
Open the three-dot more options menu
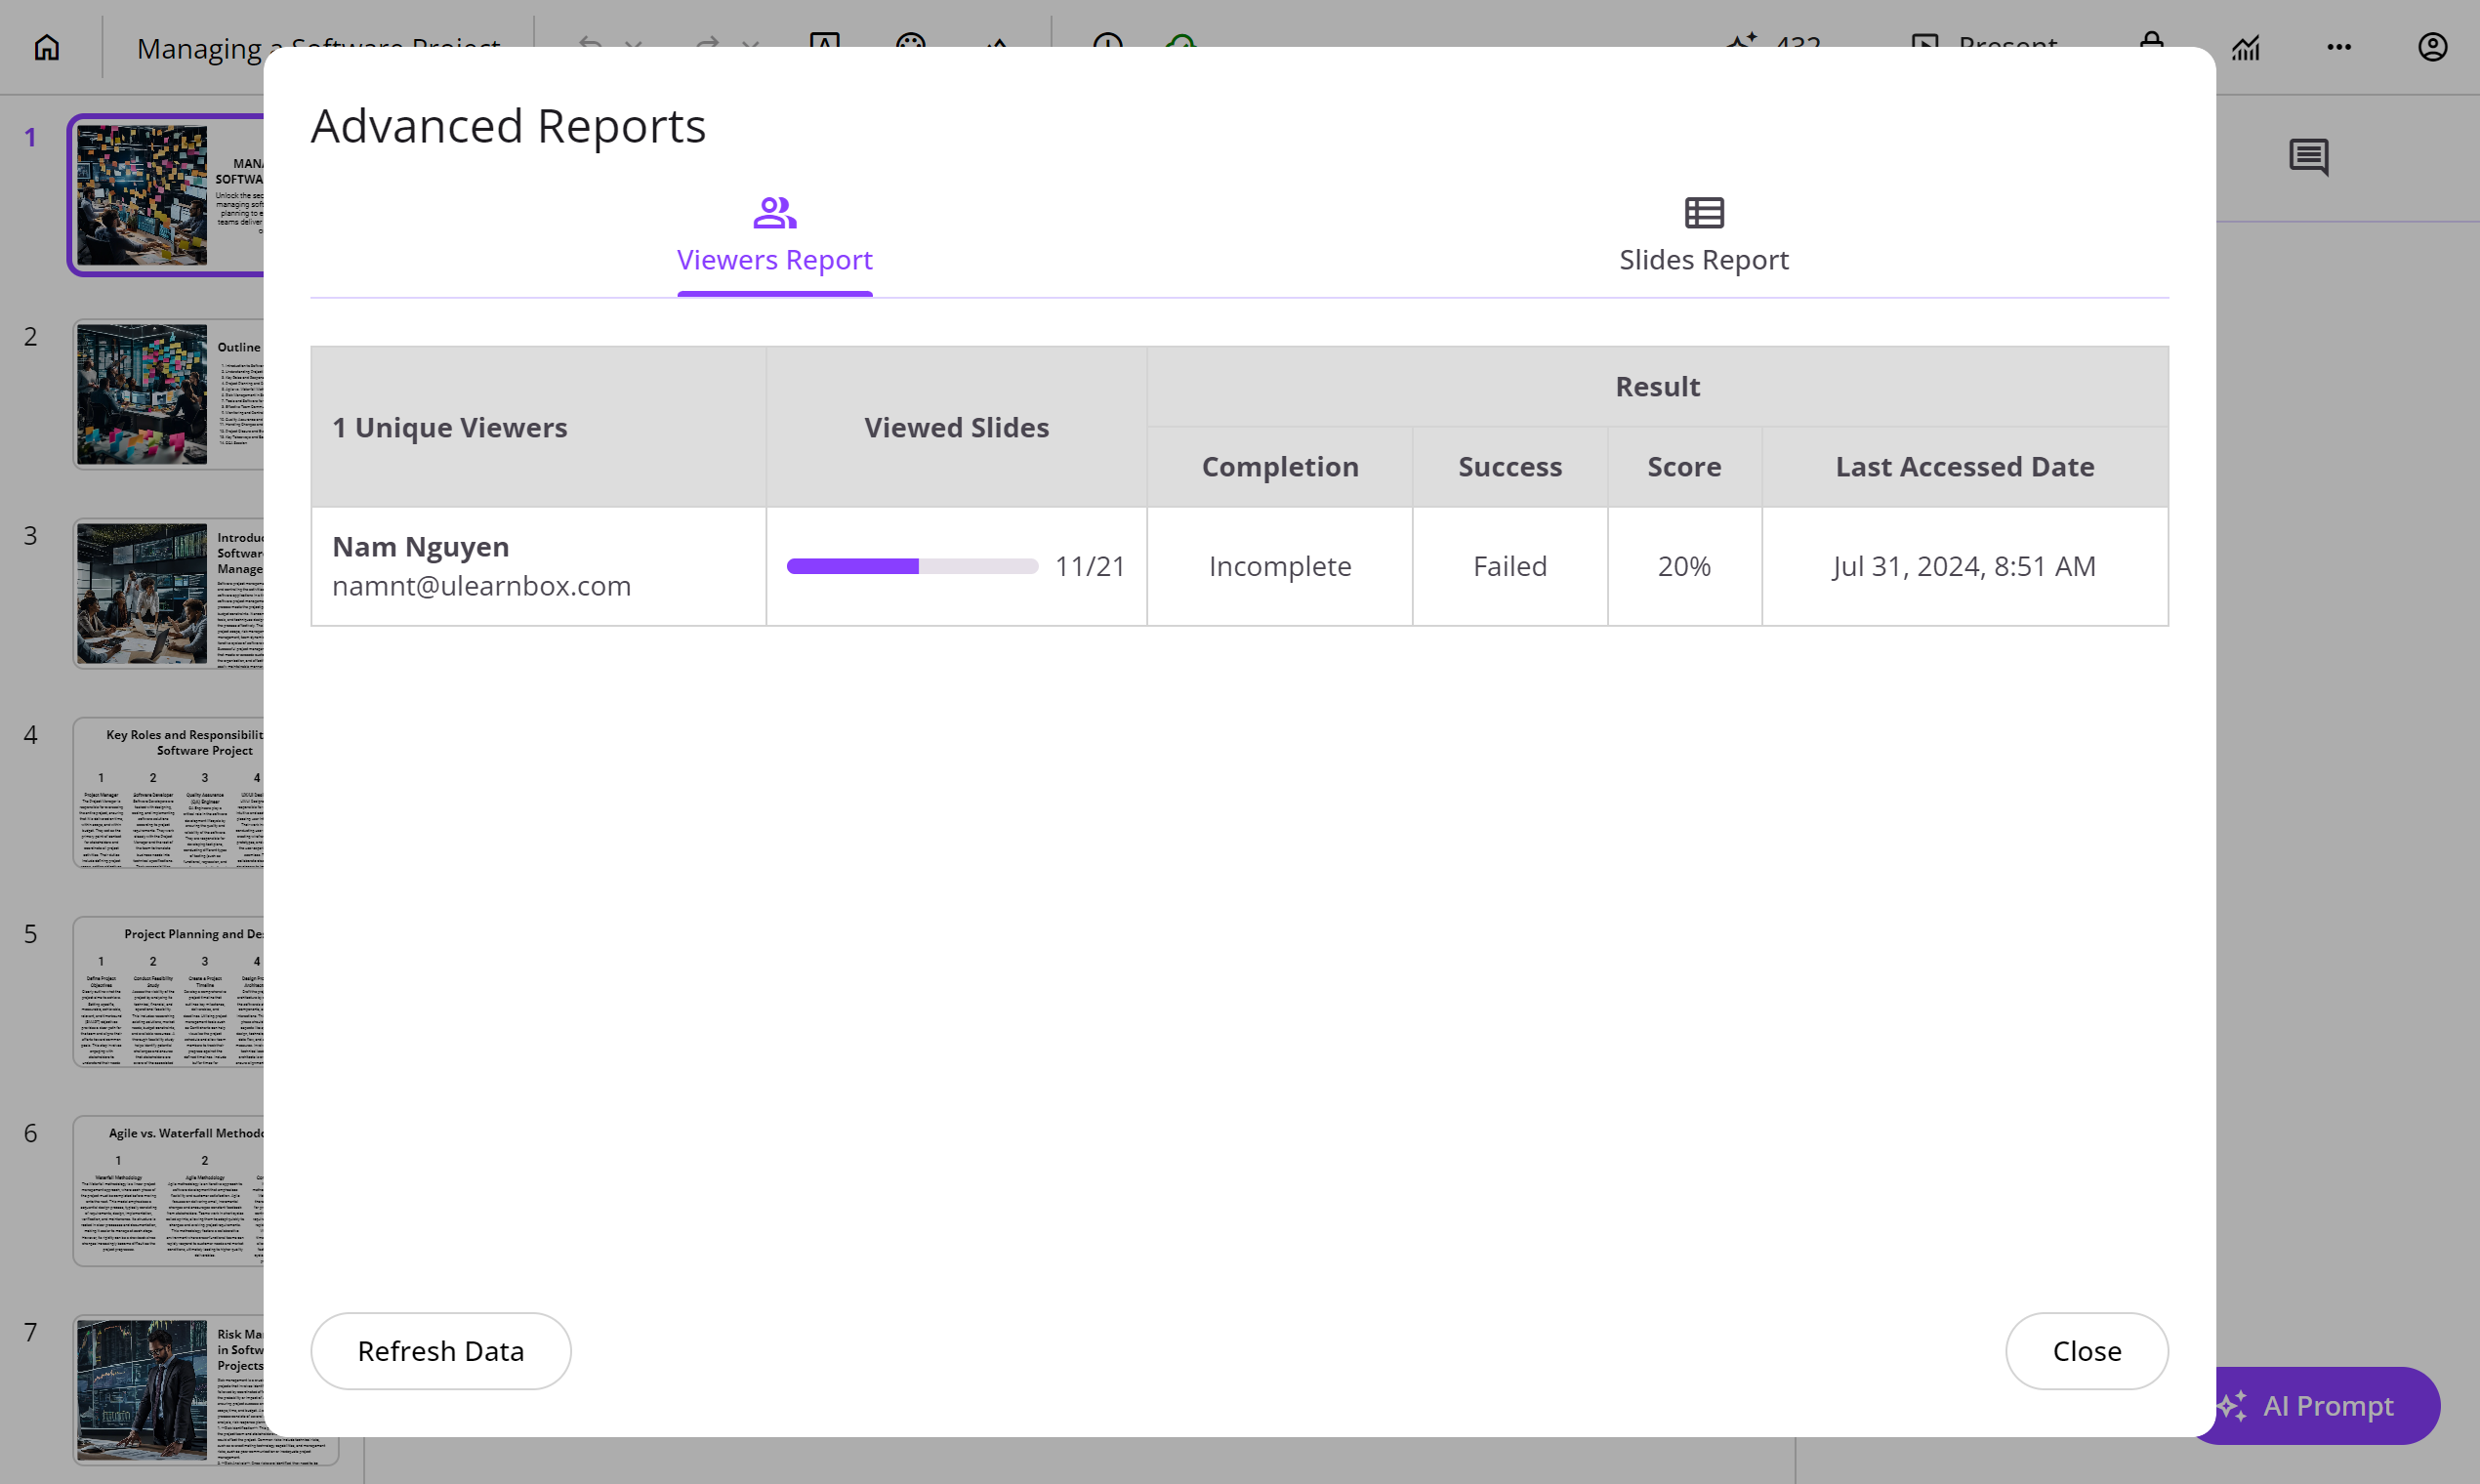tap(2338, 46)
